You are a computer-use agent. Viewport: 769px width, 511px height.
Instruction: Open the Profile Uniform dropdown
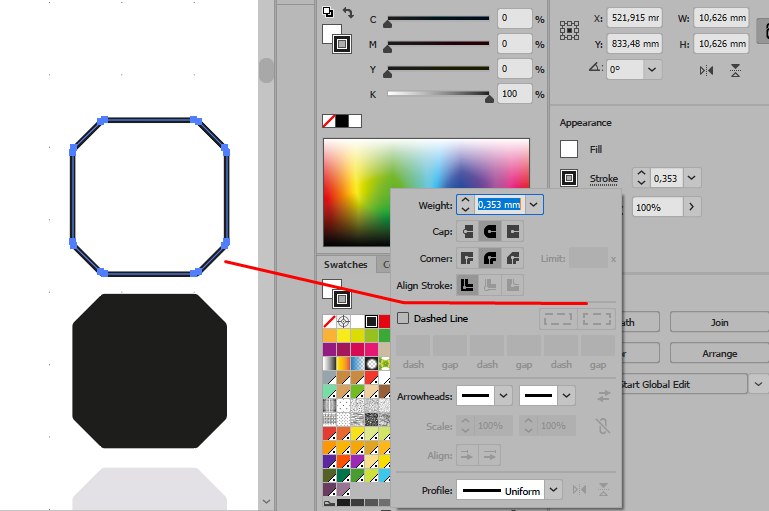tap(554, 489)
